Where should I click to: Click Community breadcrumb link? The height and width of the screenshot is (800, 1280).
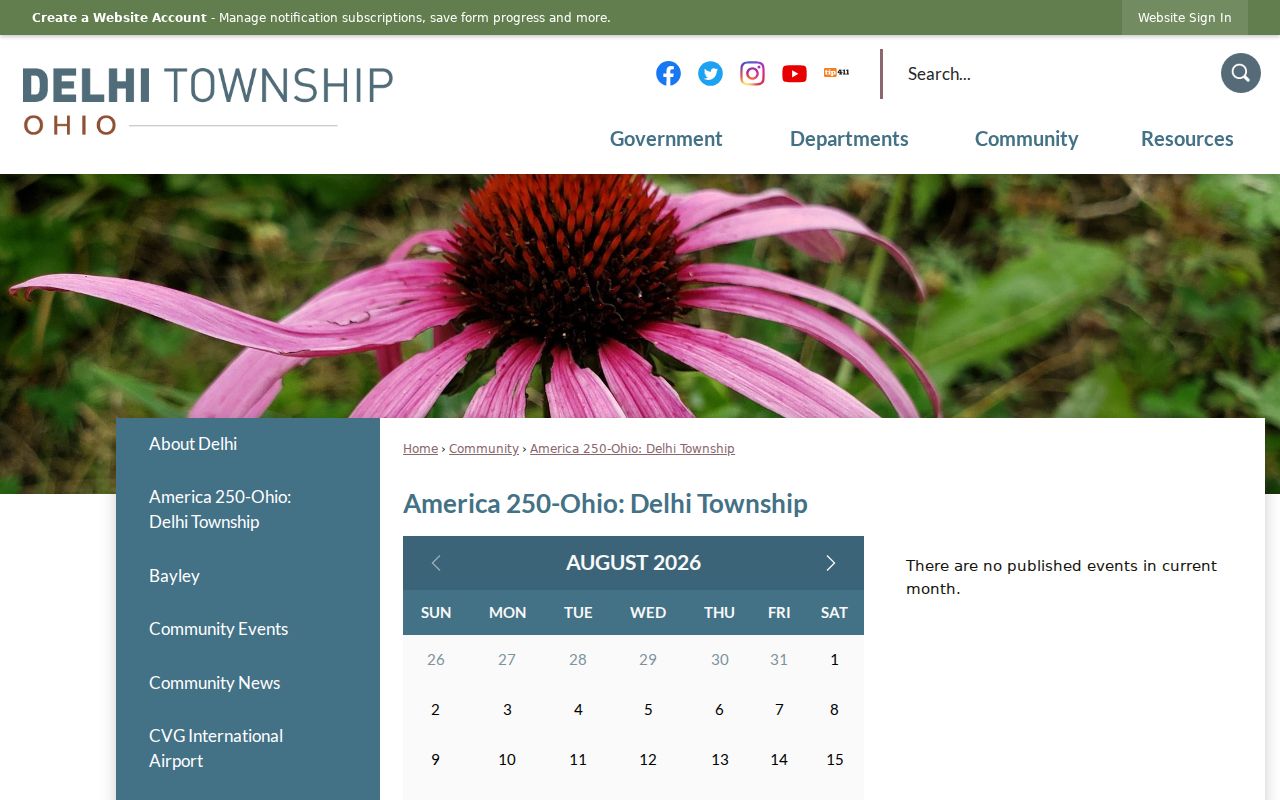[x=484, y=449]
